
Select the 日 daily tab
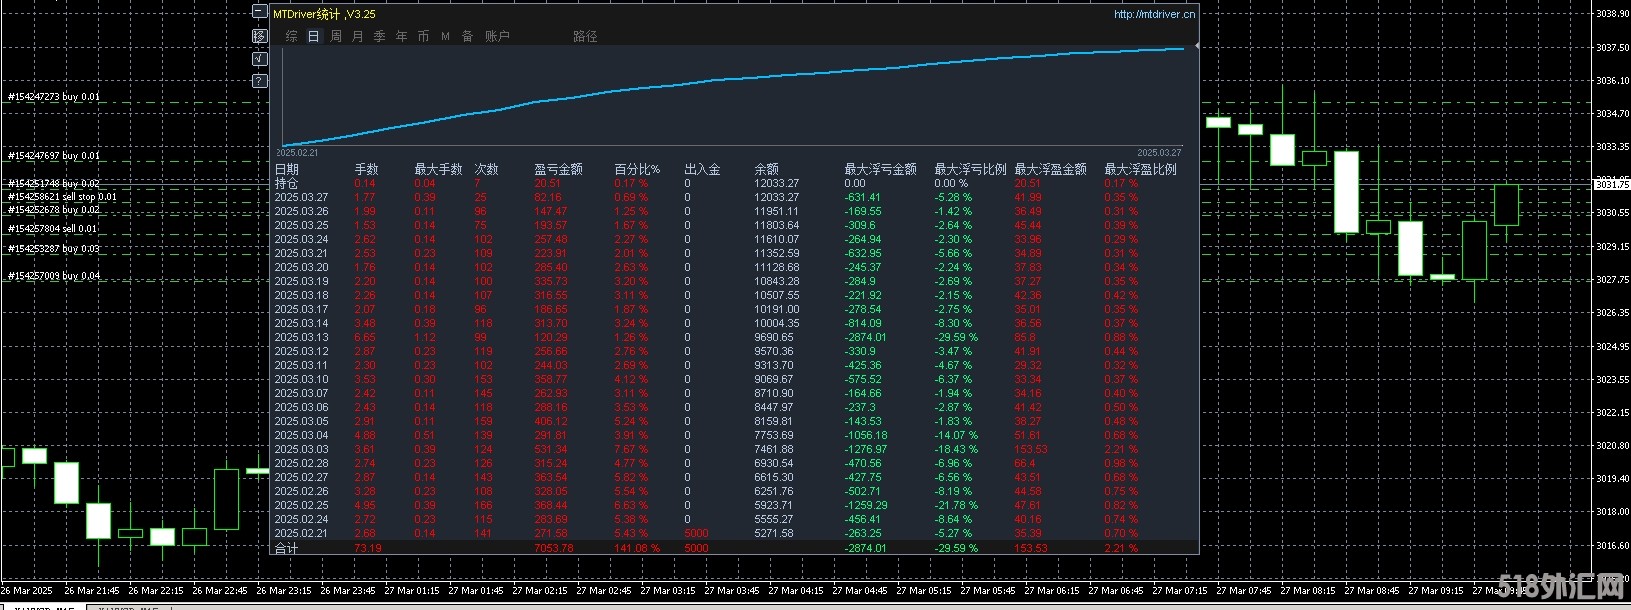[313, 36]
